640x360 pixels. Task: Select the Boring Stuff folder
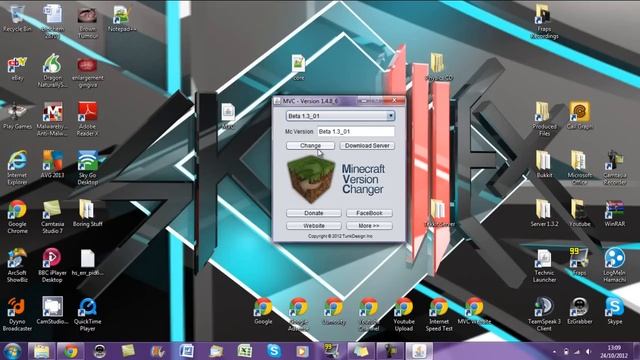(x=87, y=213)
